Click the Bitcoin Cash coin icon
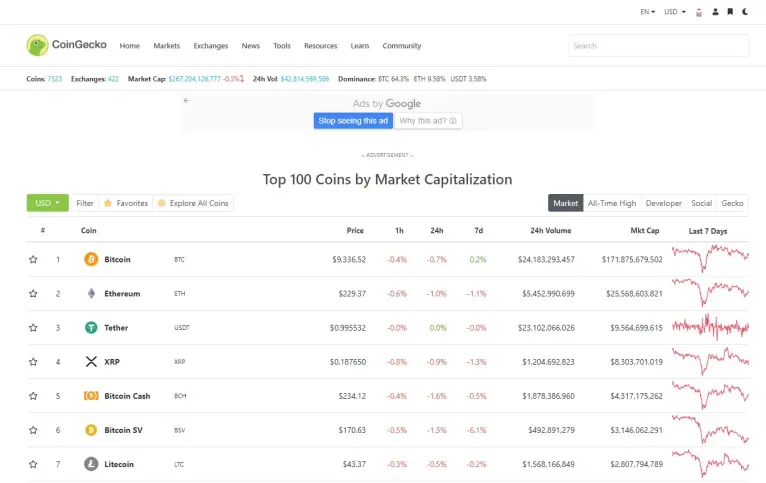Screen dimensions: 766x483 91,396
